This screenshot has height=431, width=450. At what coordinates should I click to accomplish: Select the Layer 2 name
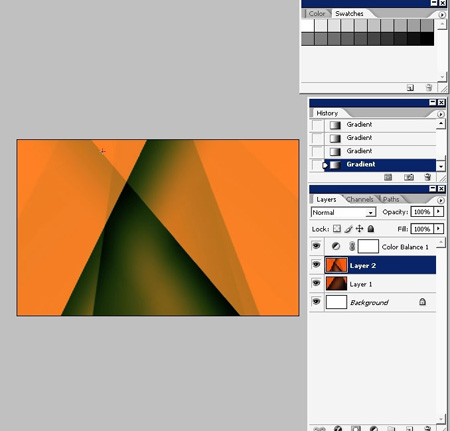(363, 266)
